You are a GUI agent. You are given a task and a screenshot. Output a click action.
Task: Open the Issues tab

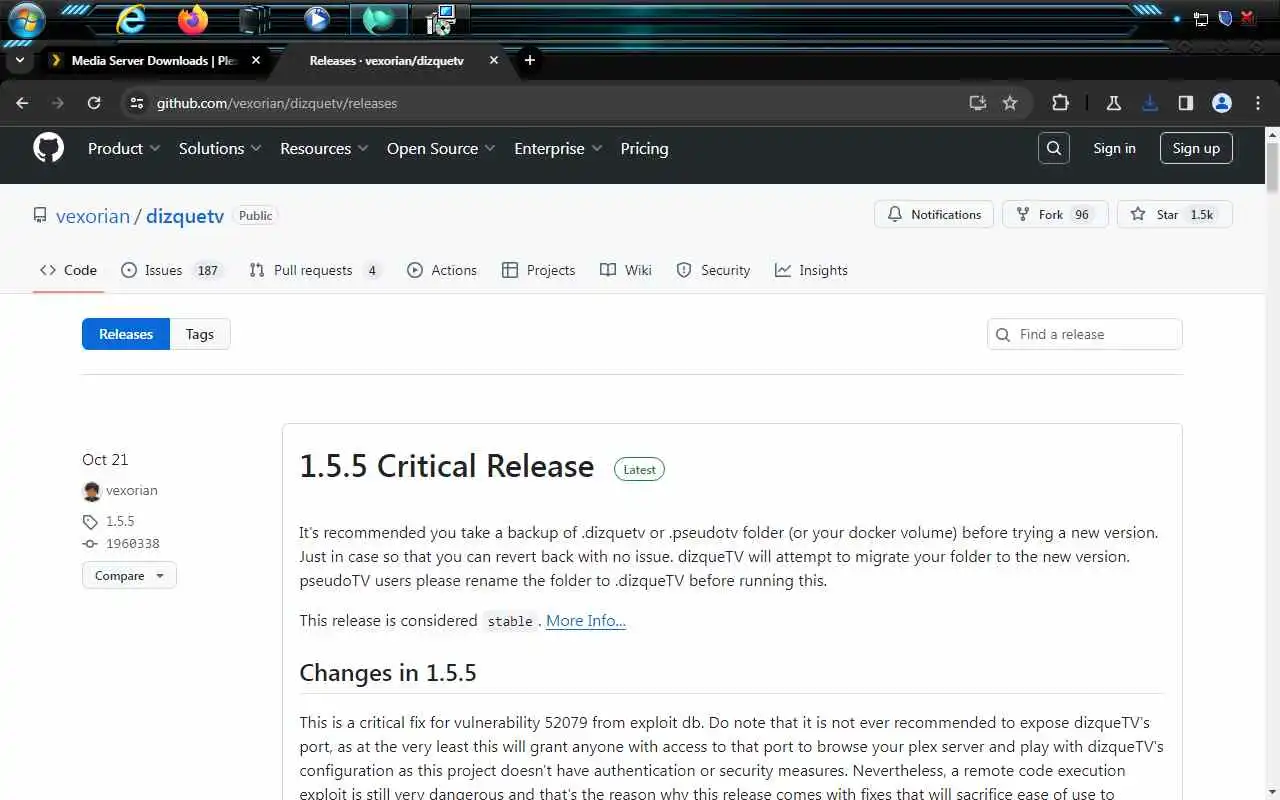tap(171, 270)
